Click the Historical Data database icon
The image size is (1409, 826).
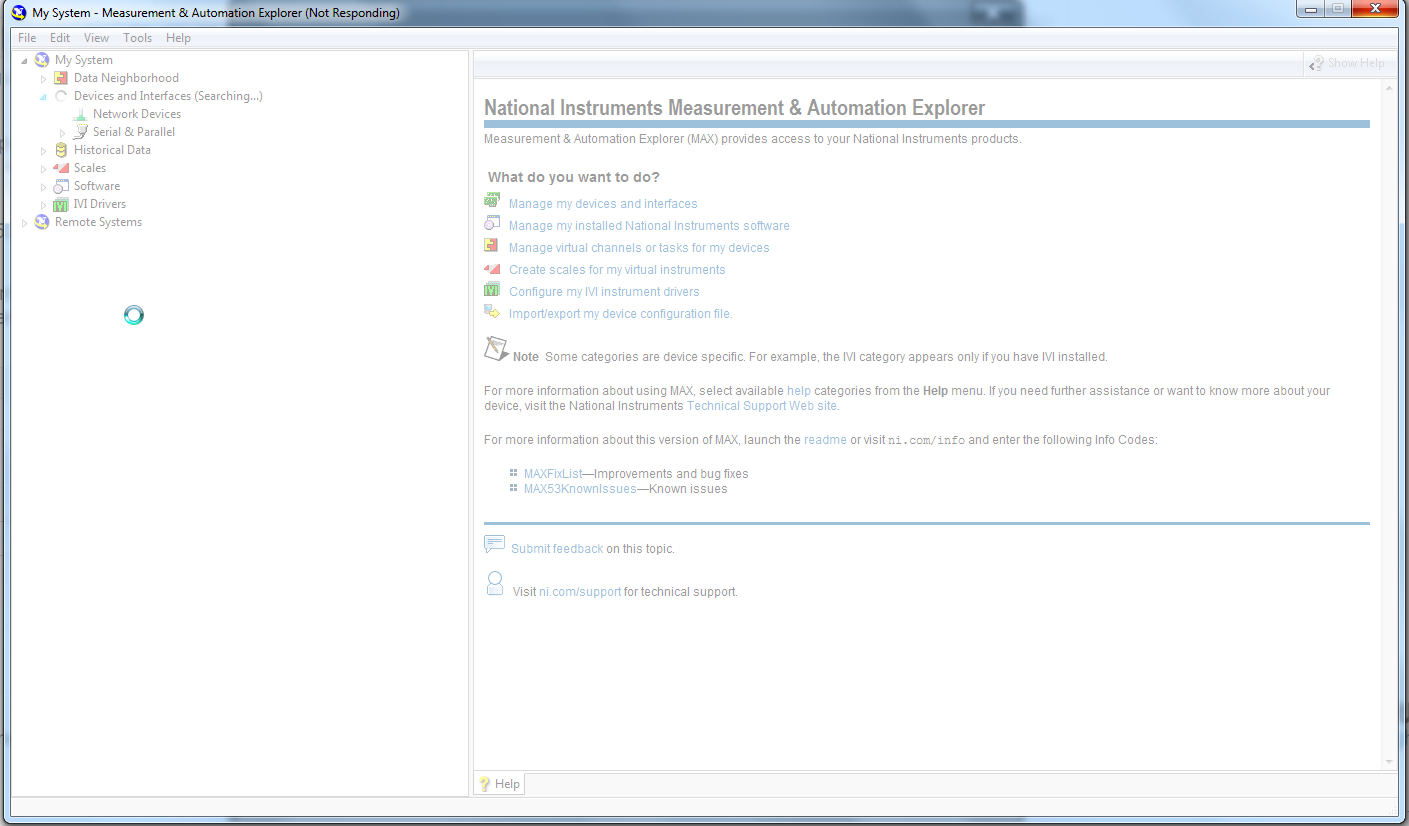pos(61,150)
